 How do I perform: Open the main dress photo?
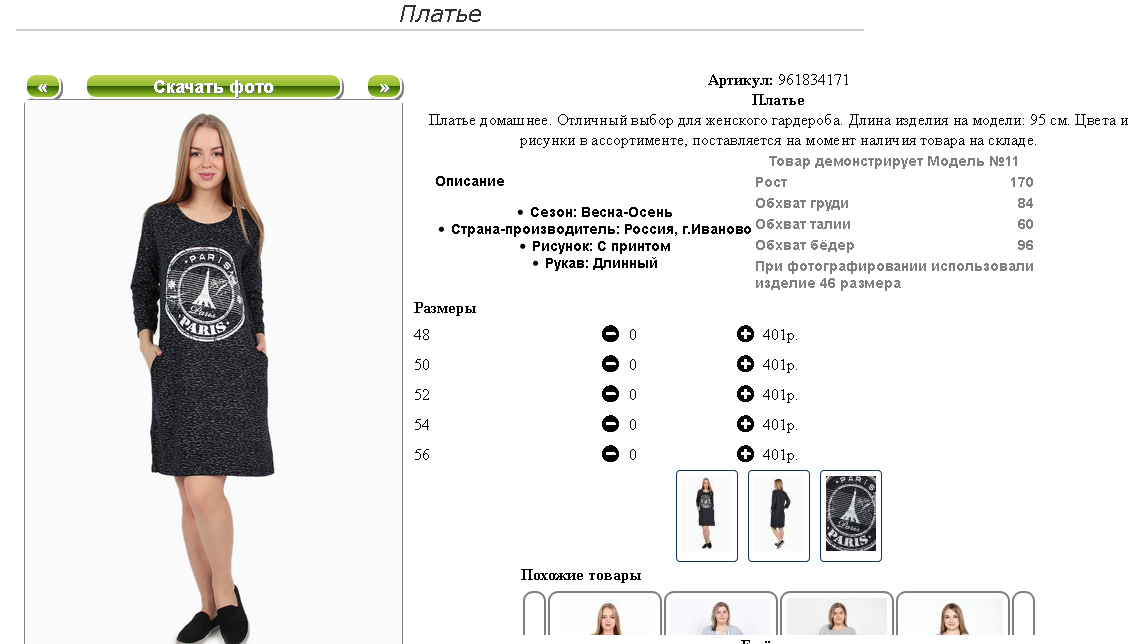click(213, 375)
